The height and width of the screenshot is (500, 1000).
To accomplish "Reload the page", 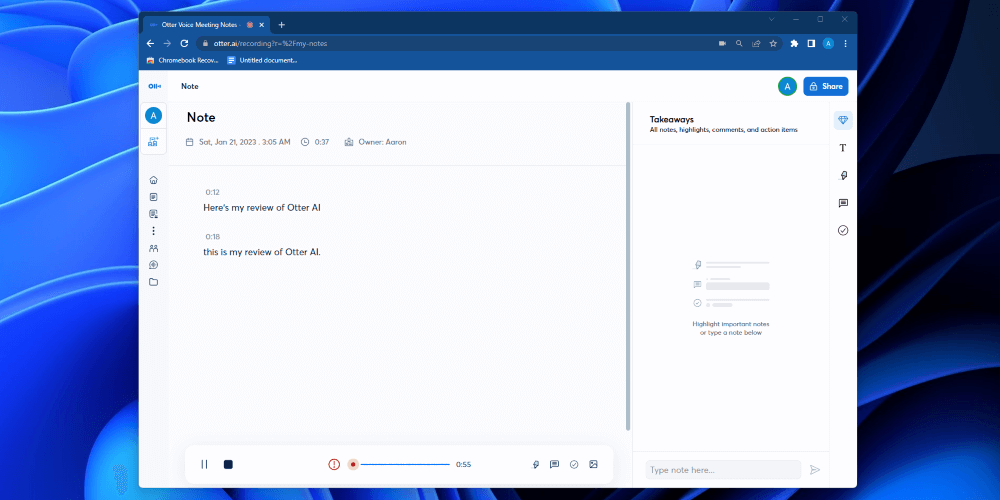I will point(184,43).
